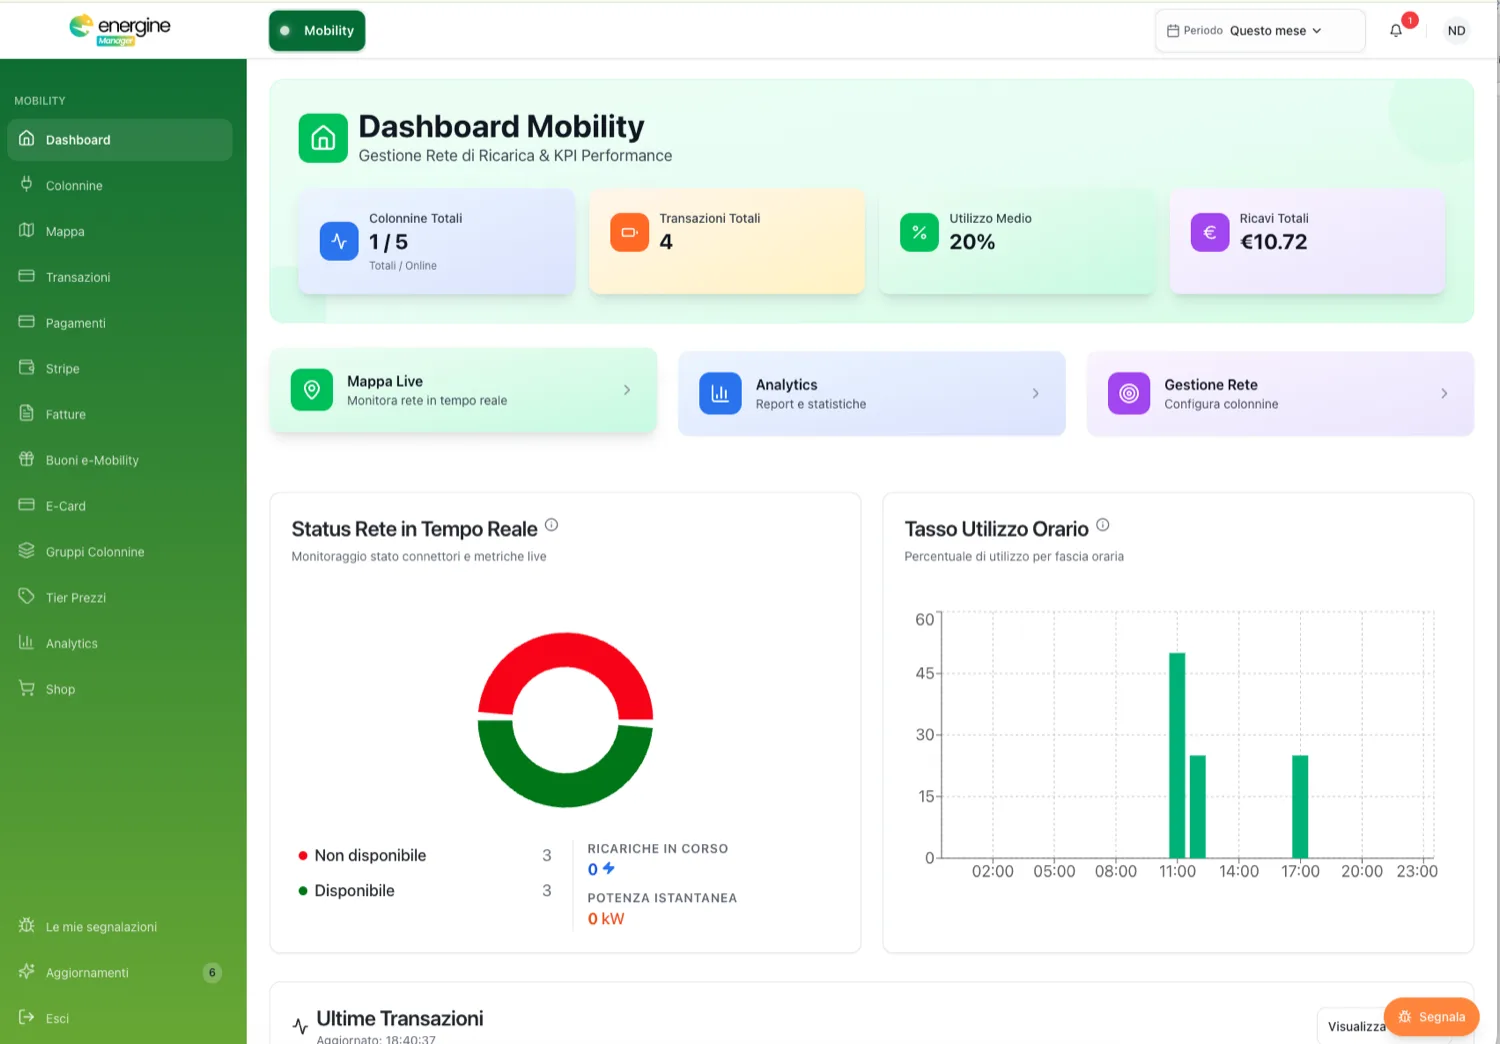Click the Mappa map icon
The image size is (1500, 1044).
[x=27, y=230]
